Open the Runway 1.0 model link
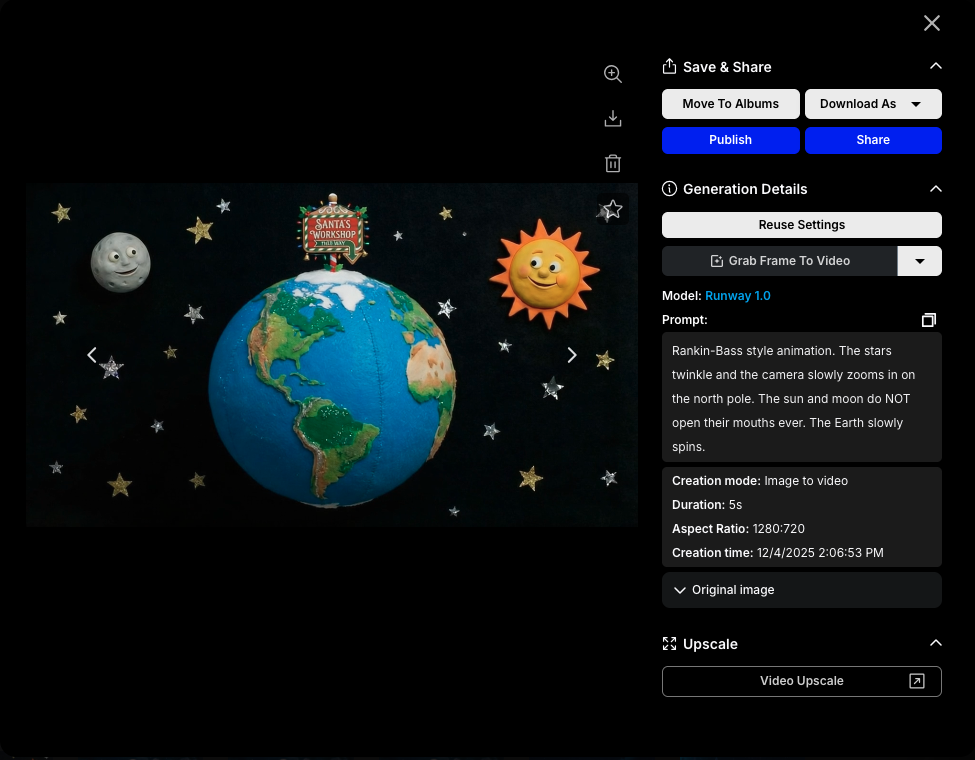Viewport: 975px width, 760px height. (x=737, y=296)
